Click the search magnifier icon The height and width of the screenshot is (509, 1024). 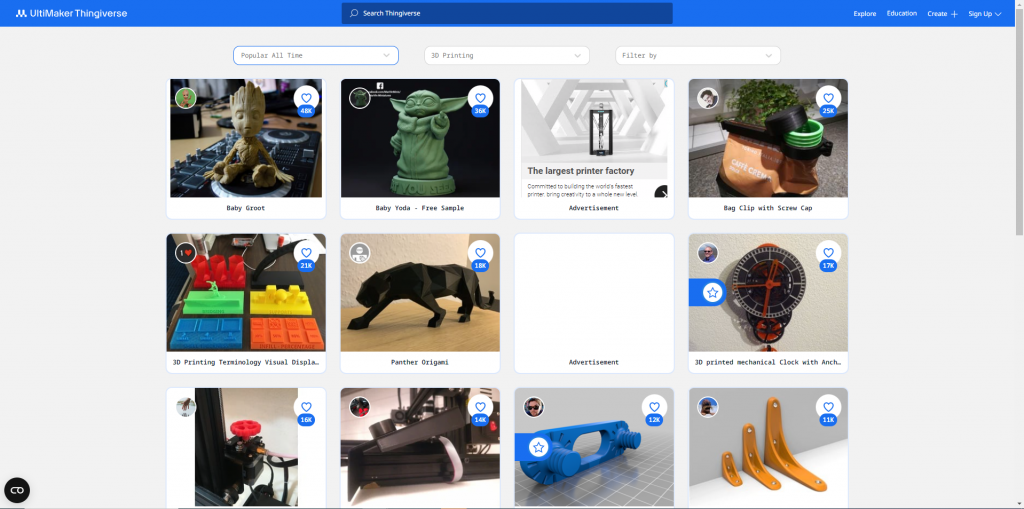click(354, 13)
